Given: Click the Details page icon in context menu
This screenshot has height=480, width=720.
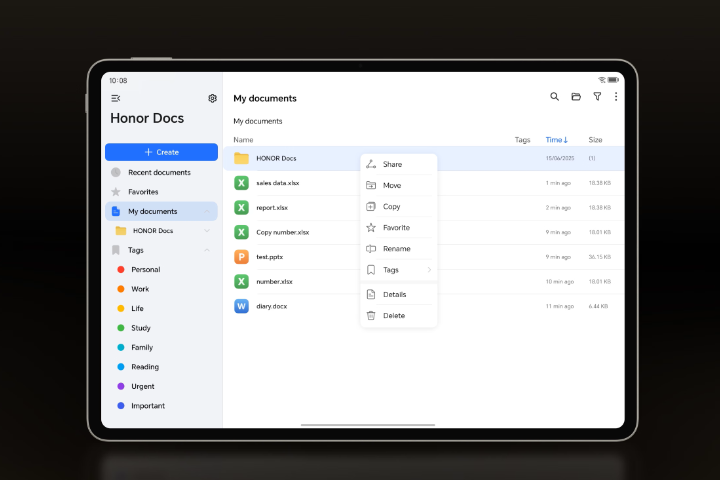Looking at the screenshot, I should (371, 294).
